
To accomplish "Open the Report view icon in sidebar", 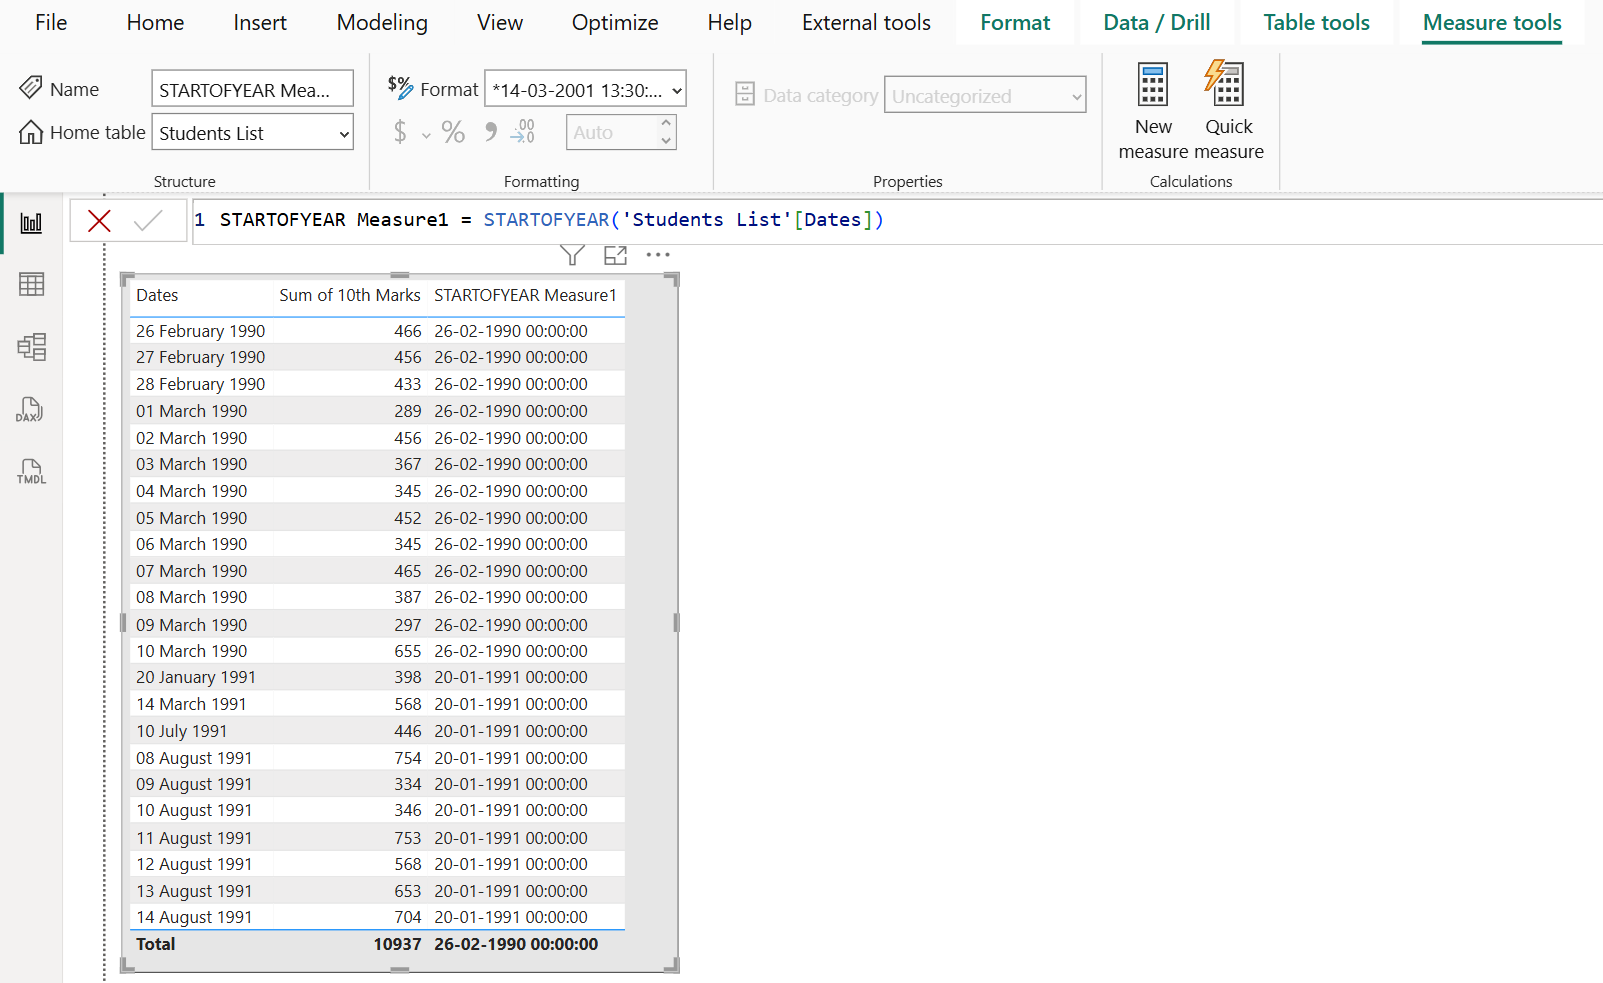I will [x=31, y=223].
